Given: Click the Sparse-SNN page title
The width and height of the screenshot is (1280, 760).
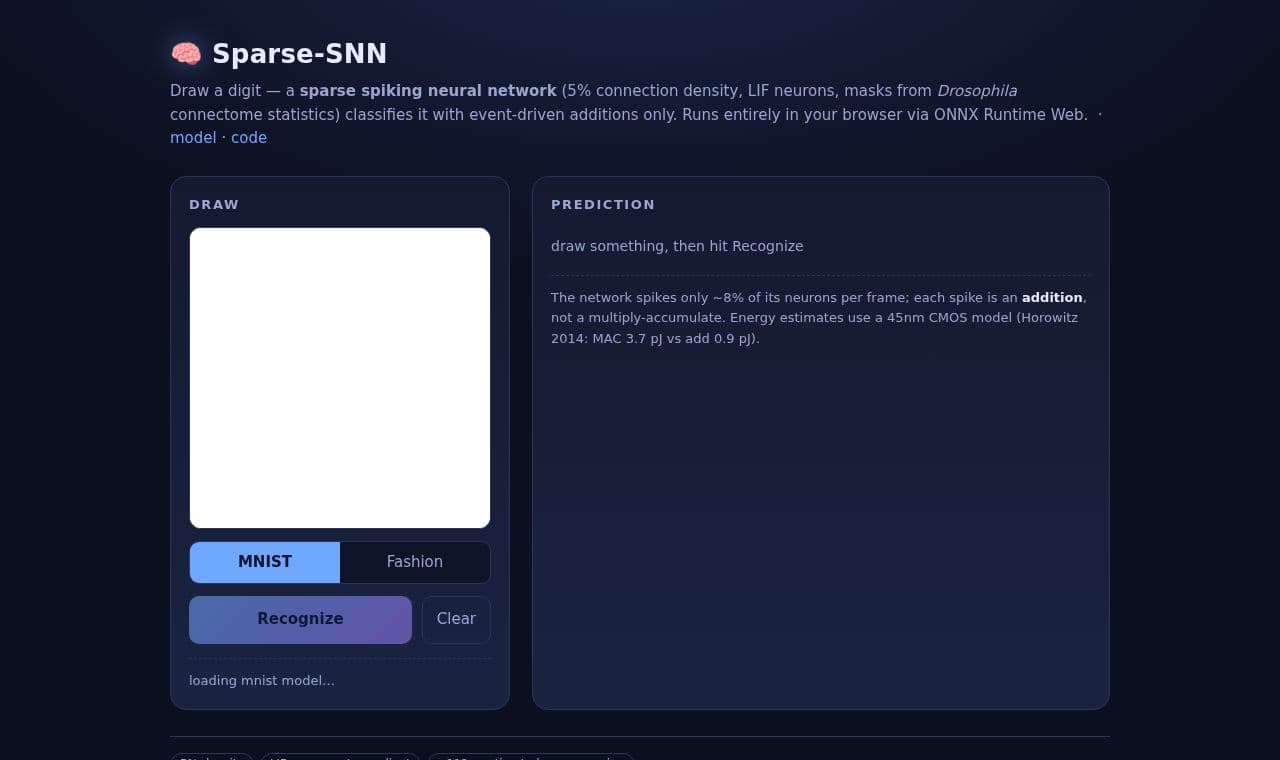Looking at the screenshot, I should click(299, 54).
